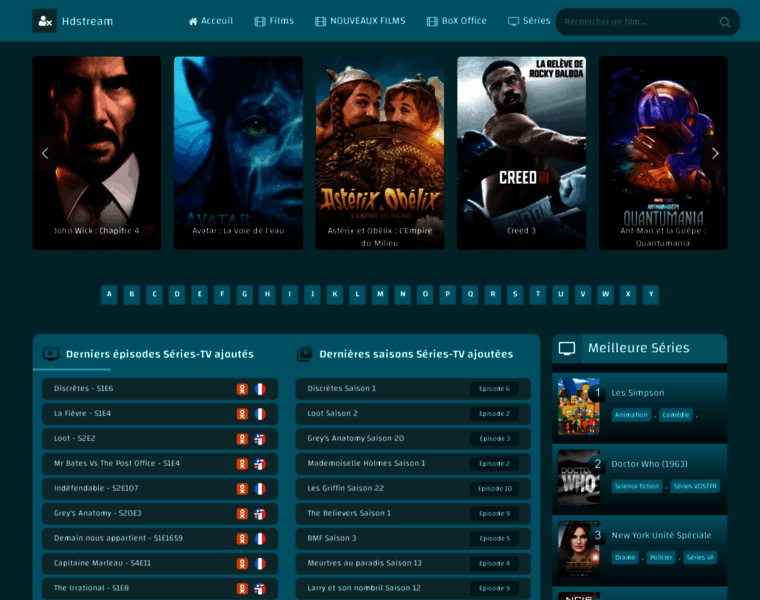The width and height of the screenshot is (760, 600).
Task: Click OK.ru icon on Capitaine Marleau - S4E11
Action: pos(242,563)
